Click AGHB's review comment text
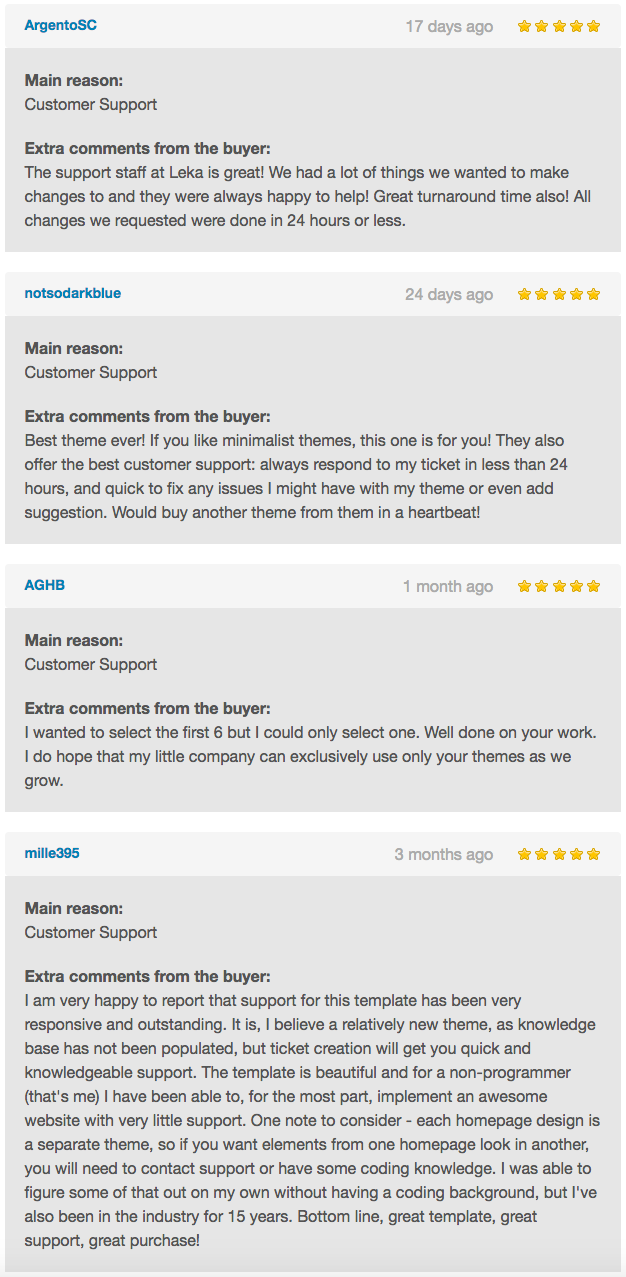The width and height of the screenshot is (626, 1277). point(308,756)
